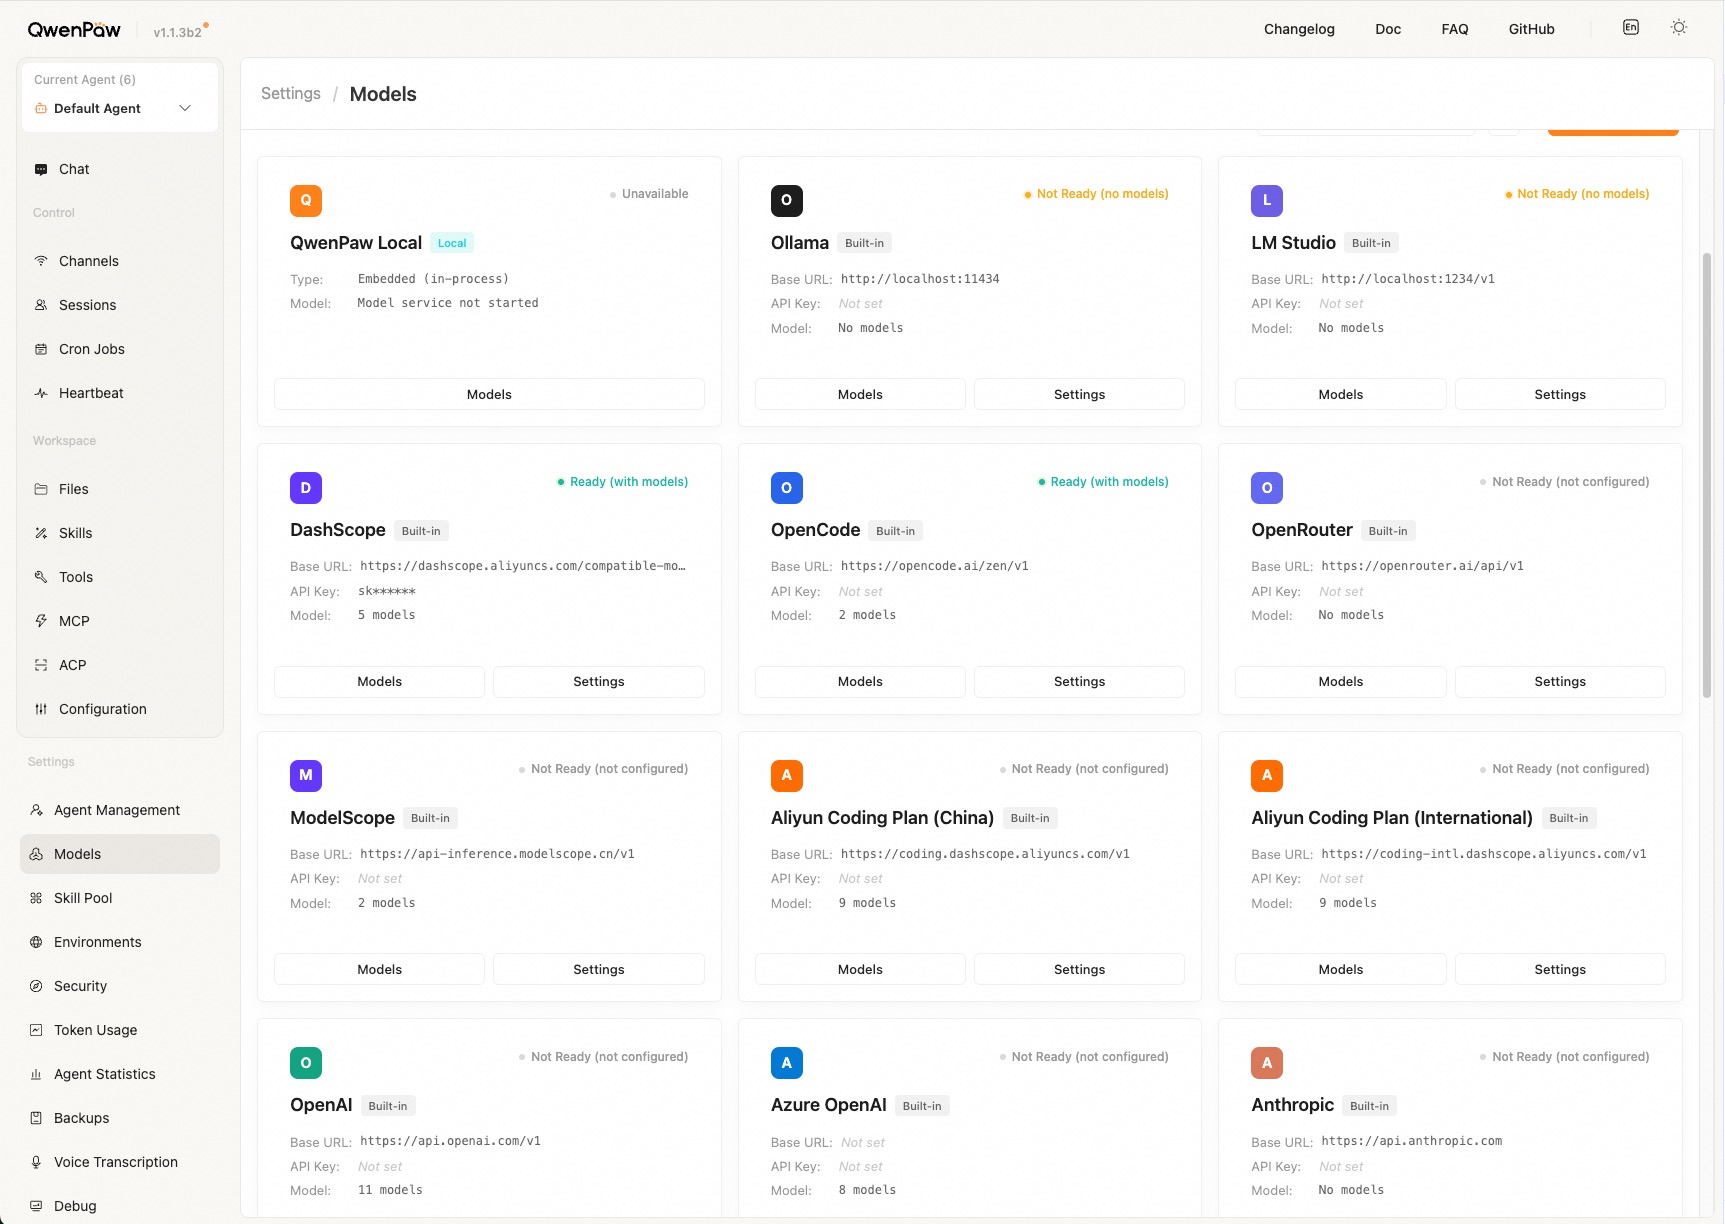Select Models in the settings sidebar
The width and height of the screenshot is (1725, 1224).
(x=120, y=854)
